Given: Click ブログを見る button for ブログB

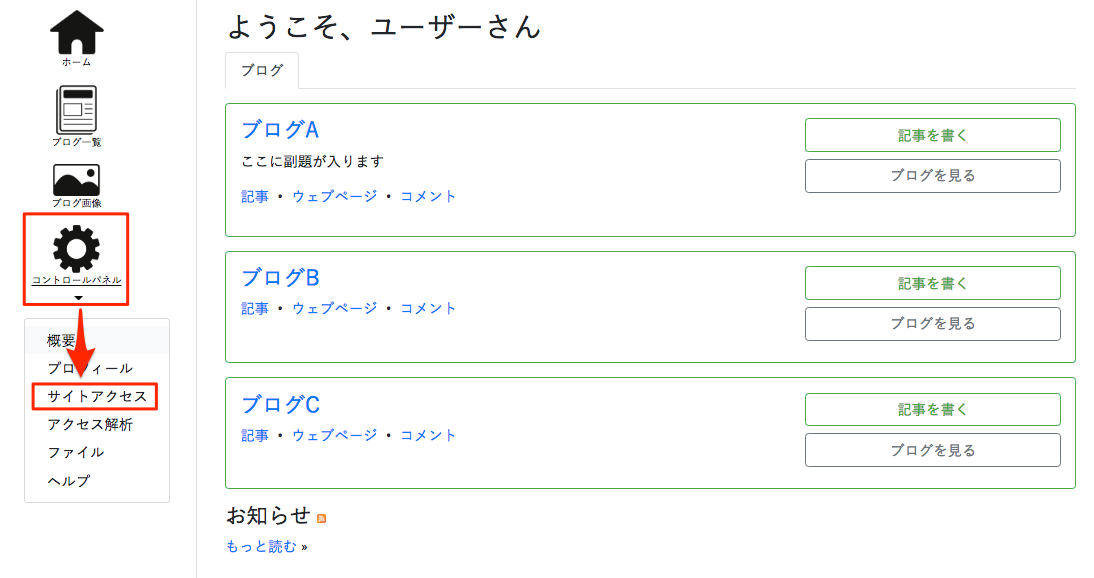Looking at the screenshot, I should pos(933,324).
